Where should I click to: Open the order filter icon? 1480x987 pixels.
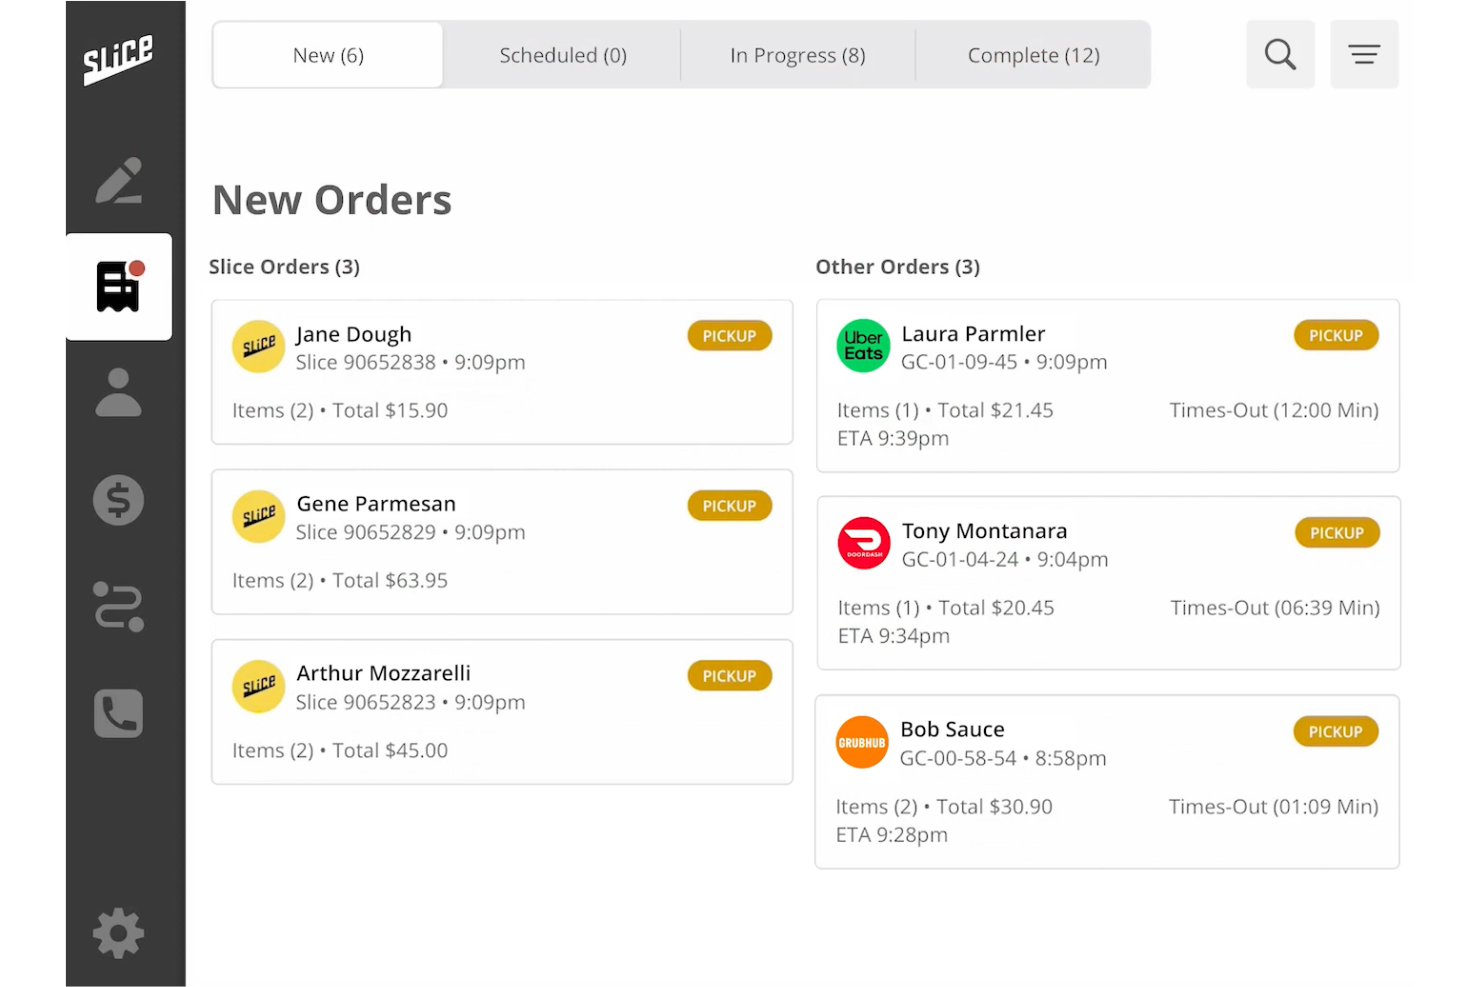tap(1364, 54)
